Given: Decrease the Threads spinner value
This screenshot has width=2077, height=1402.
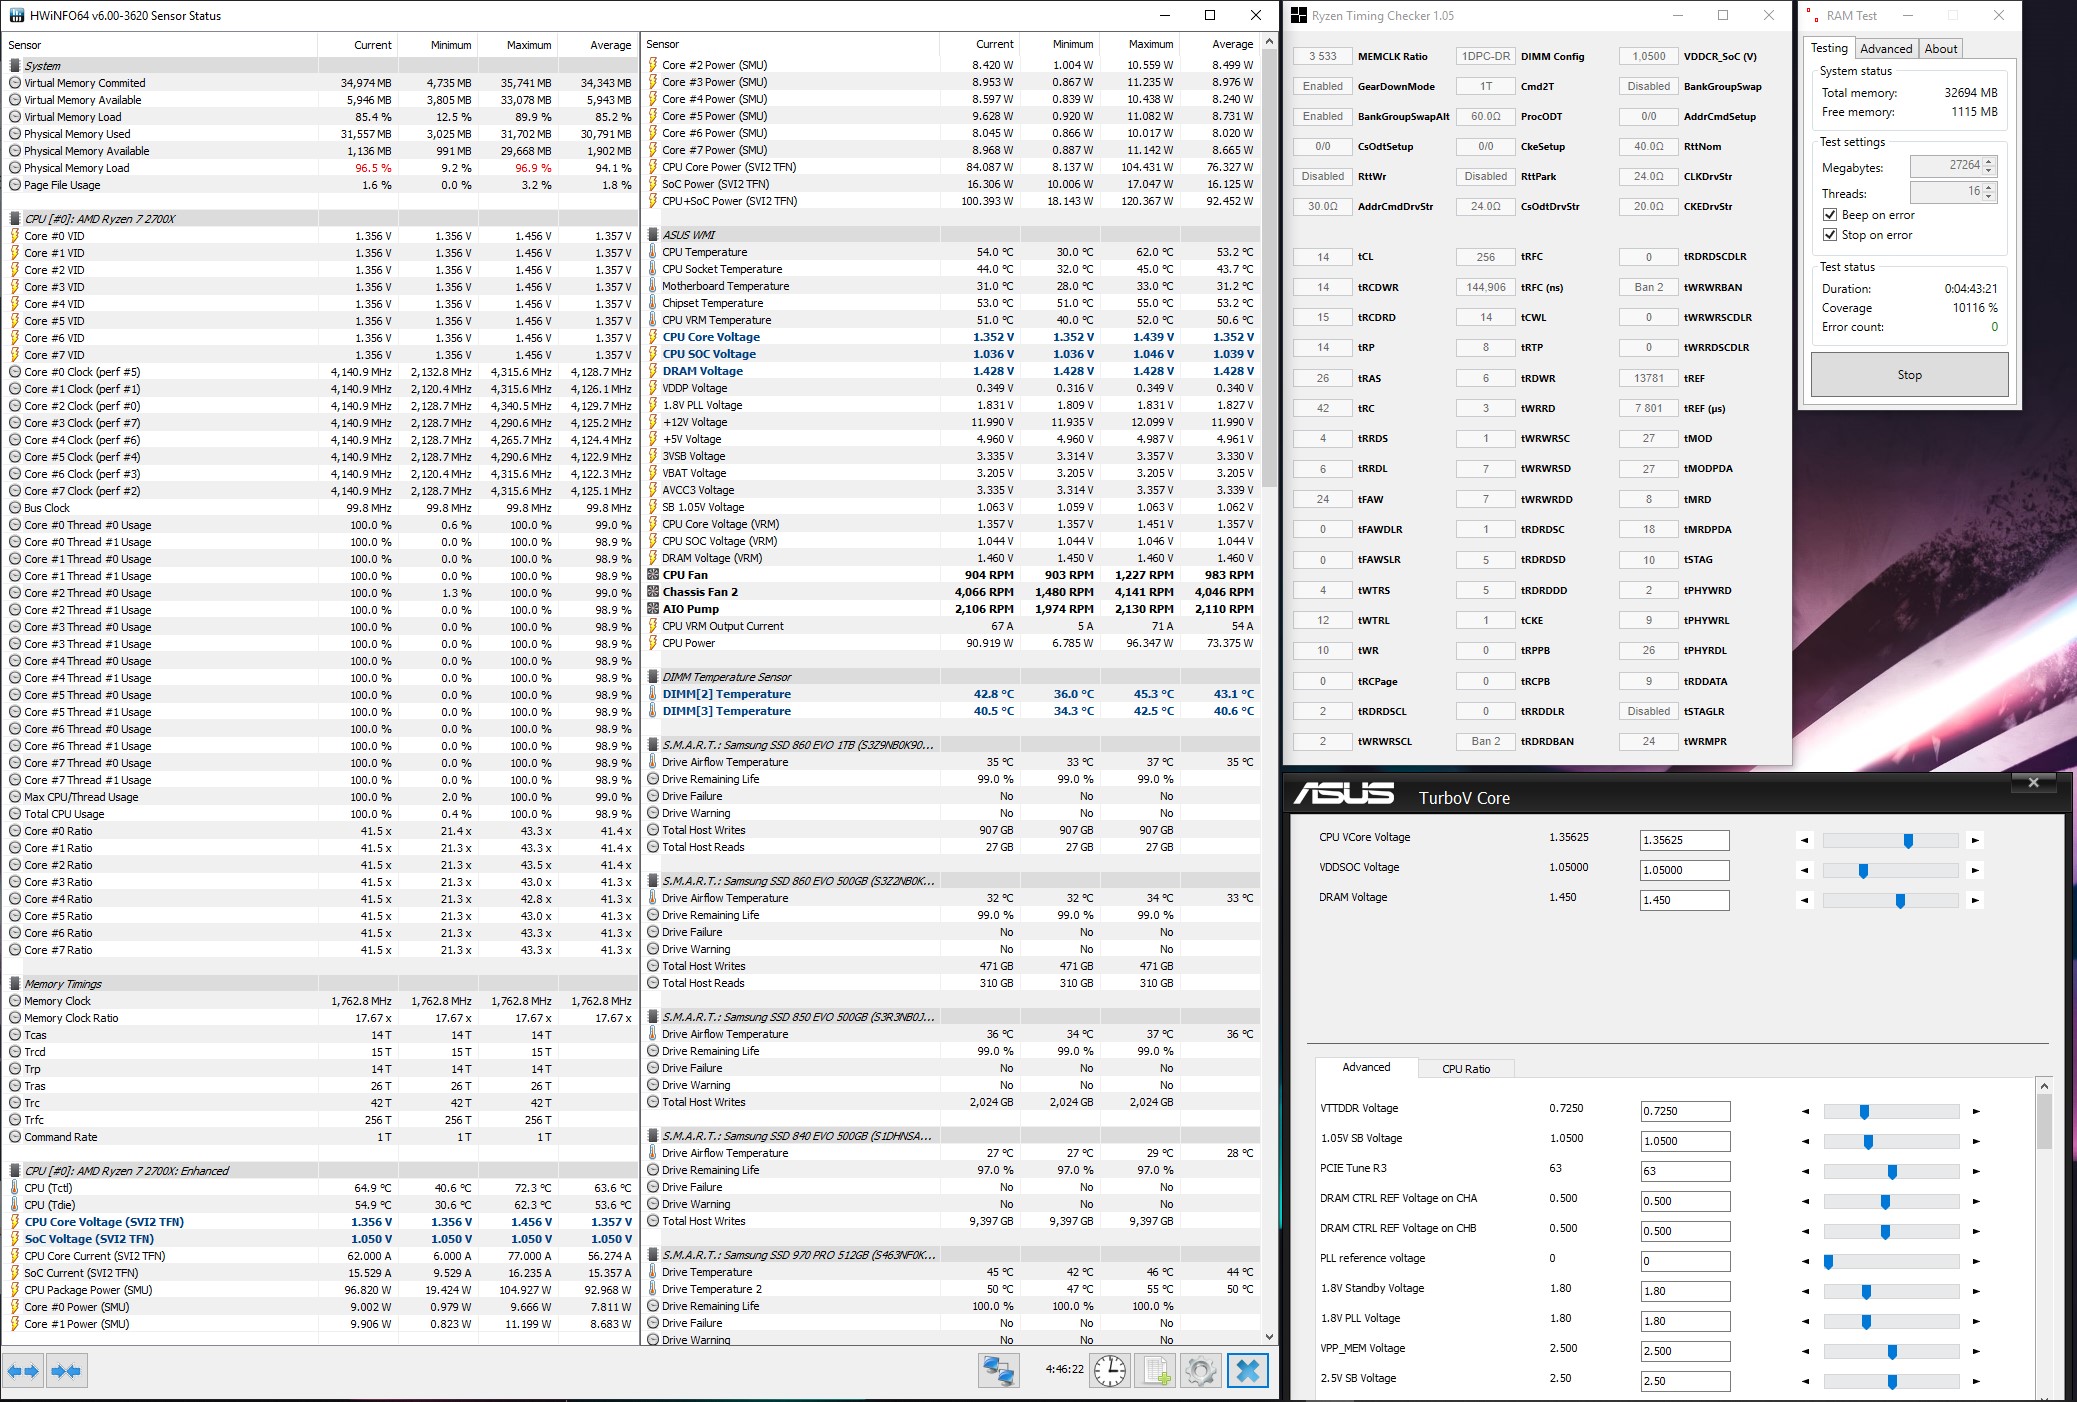Looking at the screenshot, I should 1989,196.
